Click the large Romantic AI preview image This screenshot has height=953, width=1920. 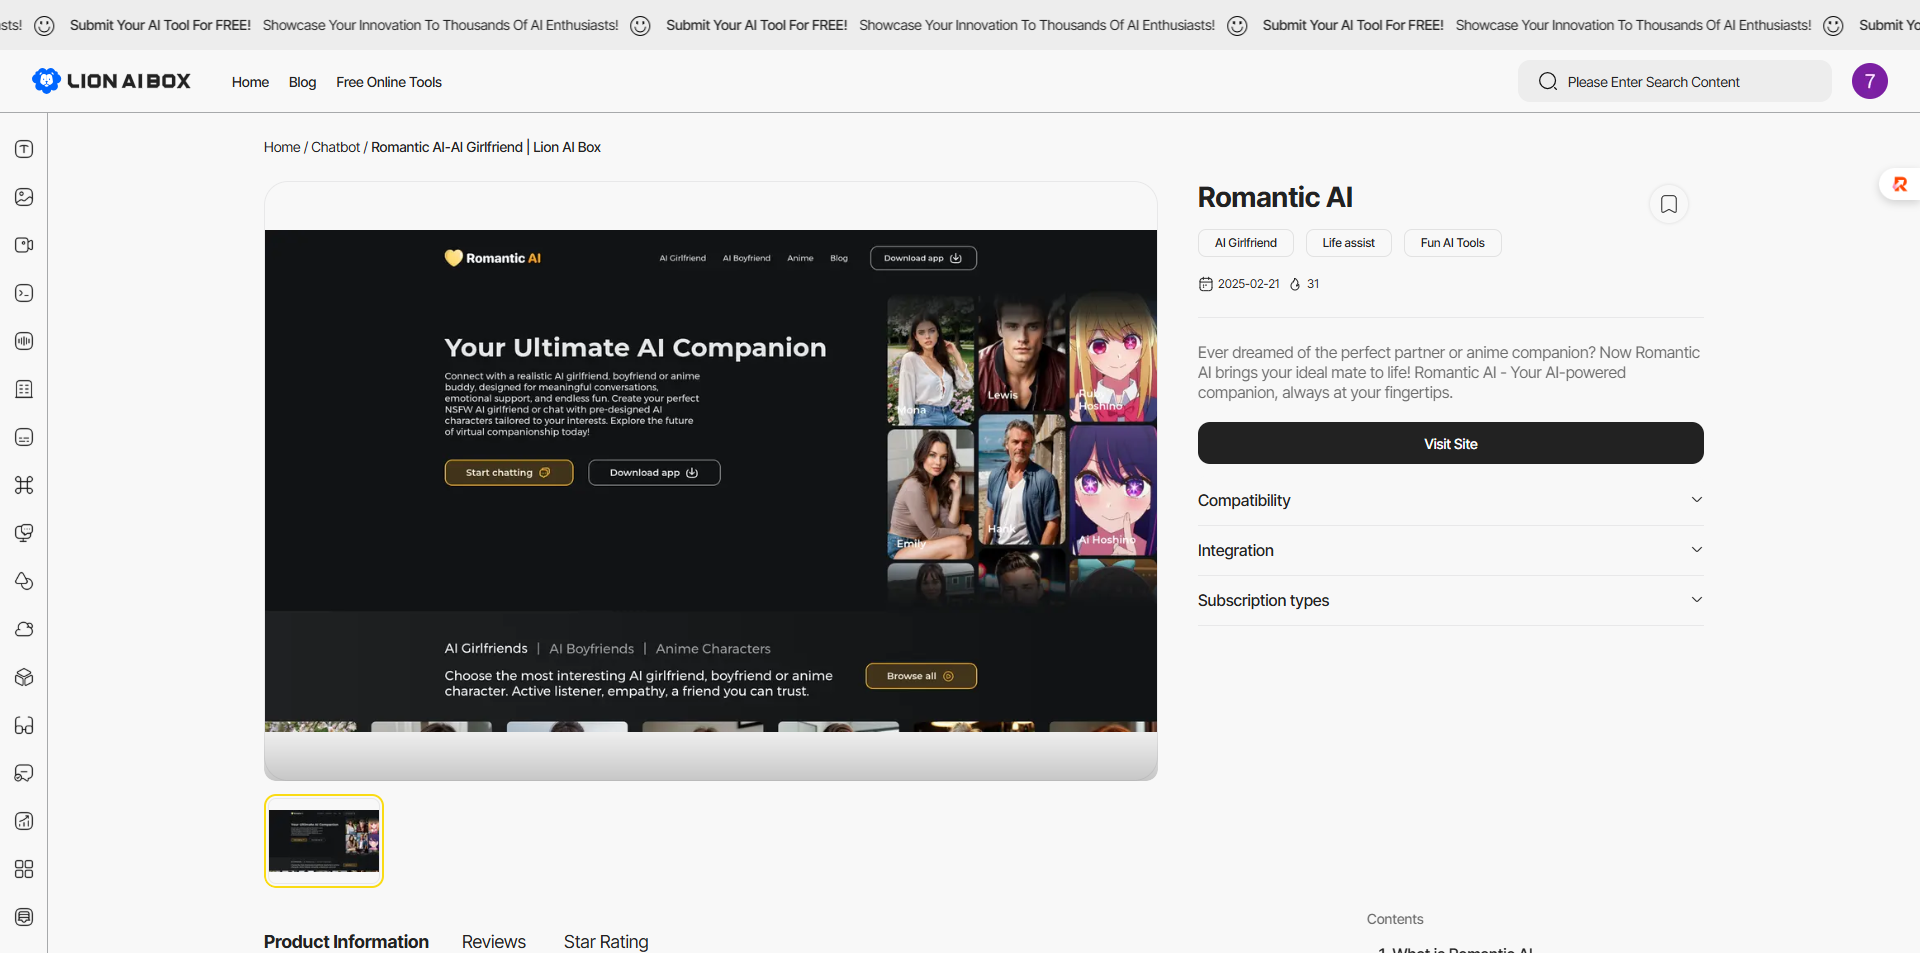pyautogui.click(x=711, y=481)
